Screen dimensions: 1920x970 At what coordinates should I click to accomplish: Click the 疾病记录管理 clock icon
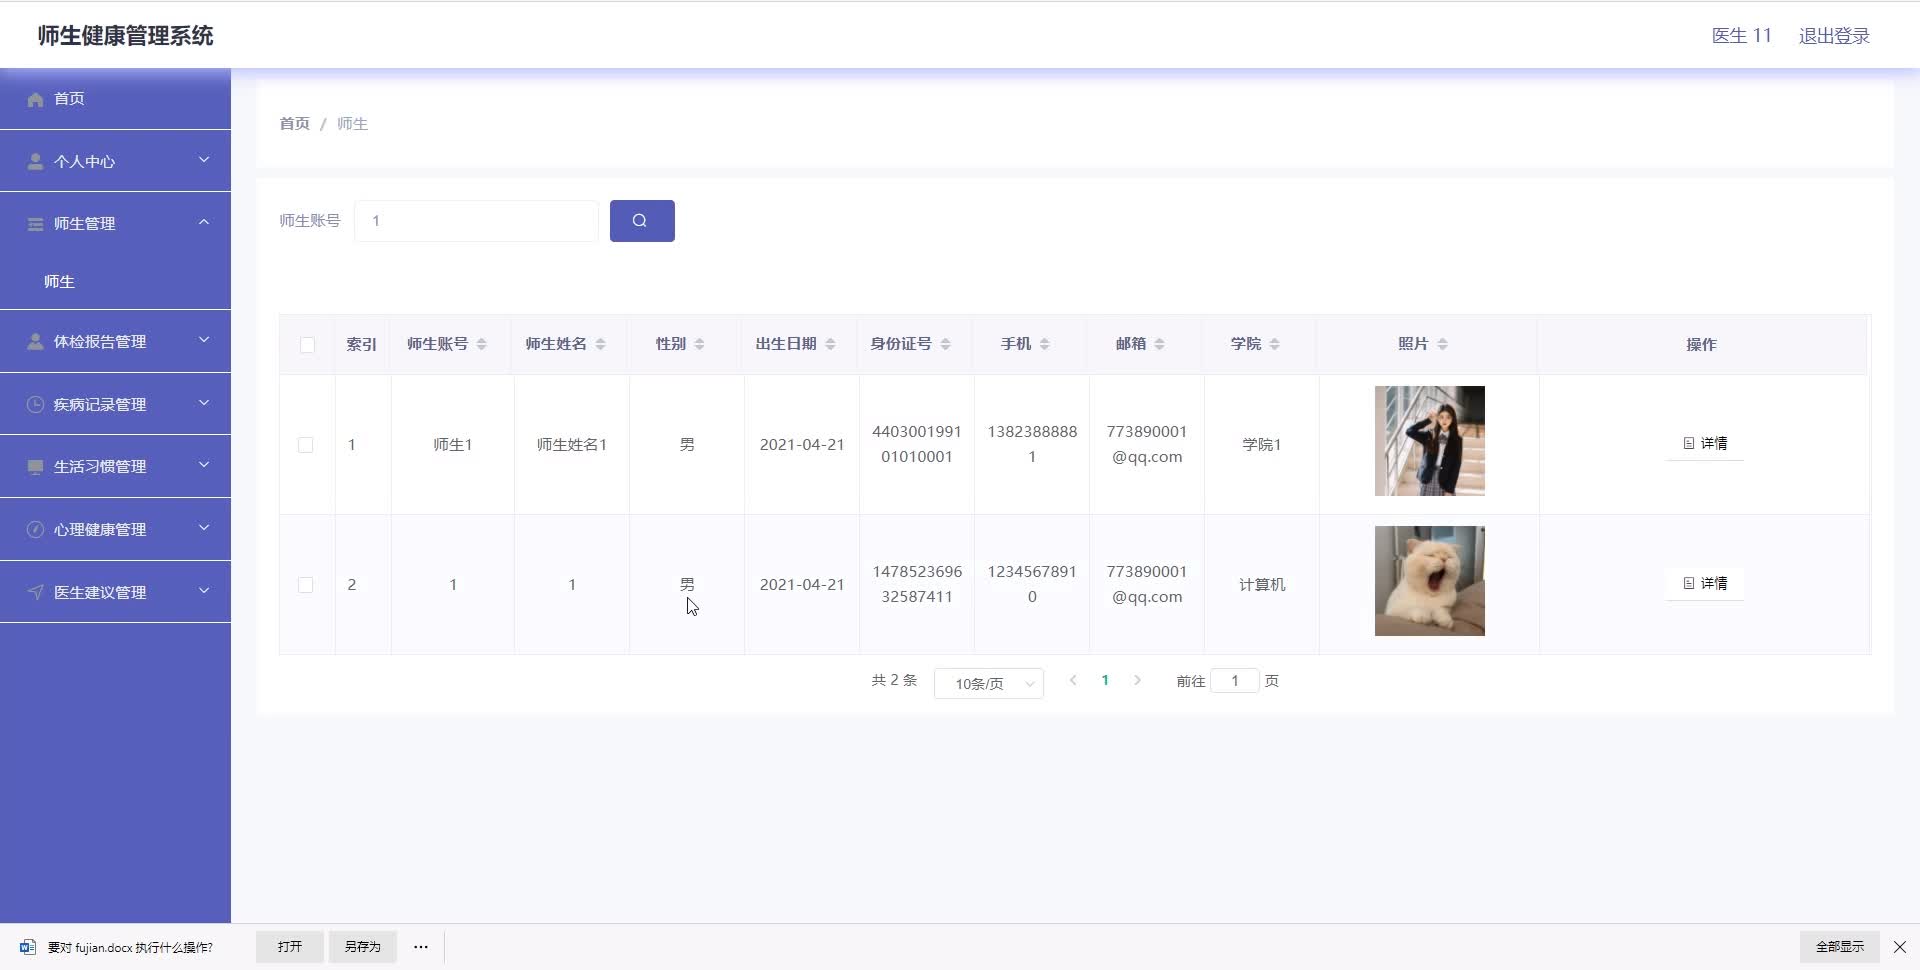click(x=36, y=405)
